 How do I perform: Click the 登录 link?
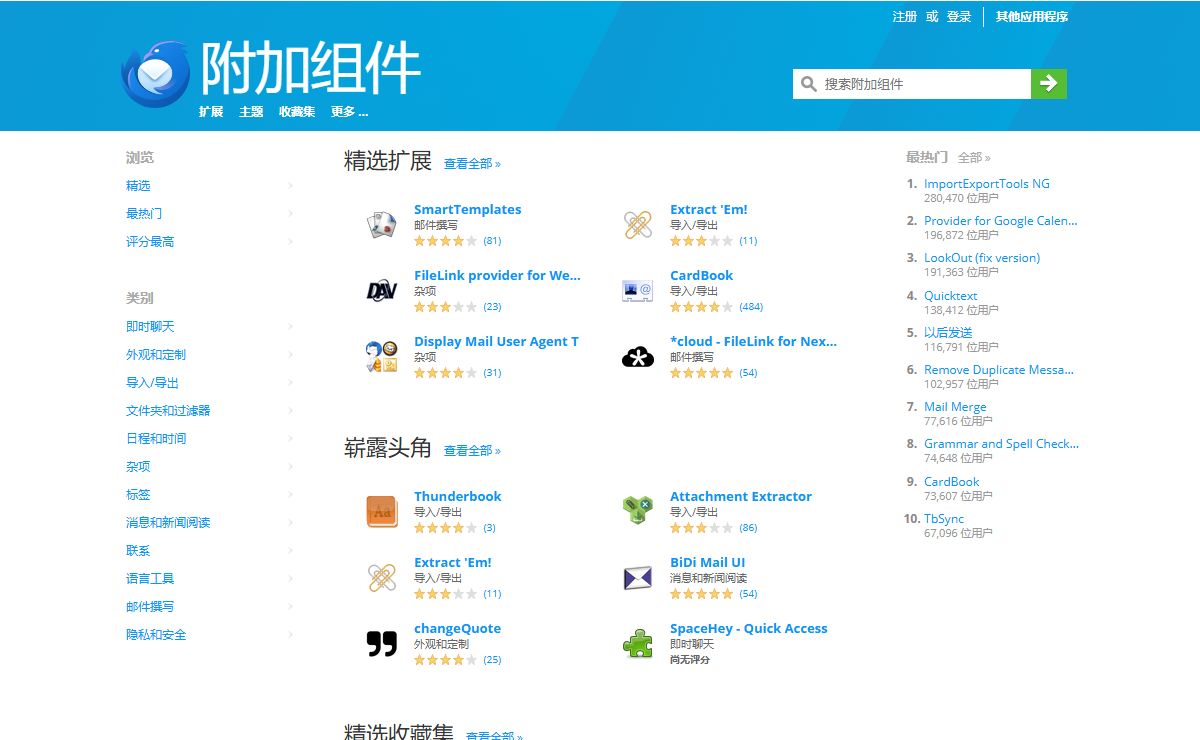click(959, 17)
